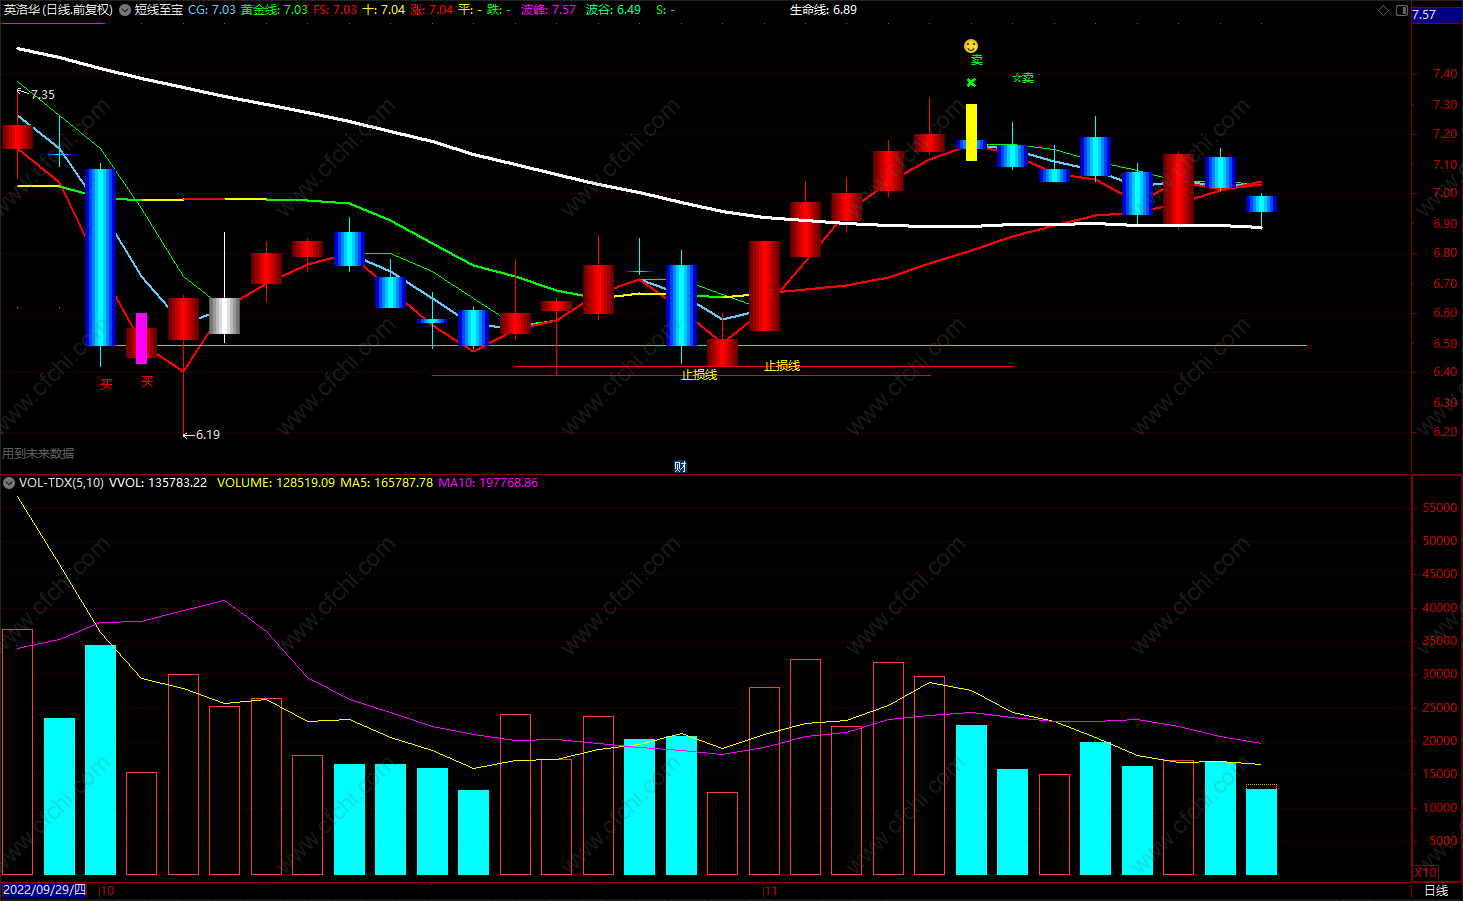Click the 6.19 low price annotation
Screen dimensions: 1463x901
tap(208, 435)
